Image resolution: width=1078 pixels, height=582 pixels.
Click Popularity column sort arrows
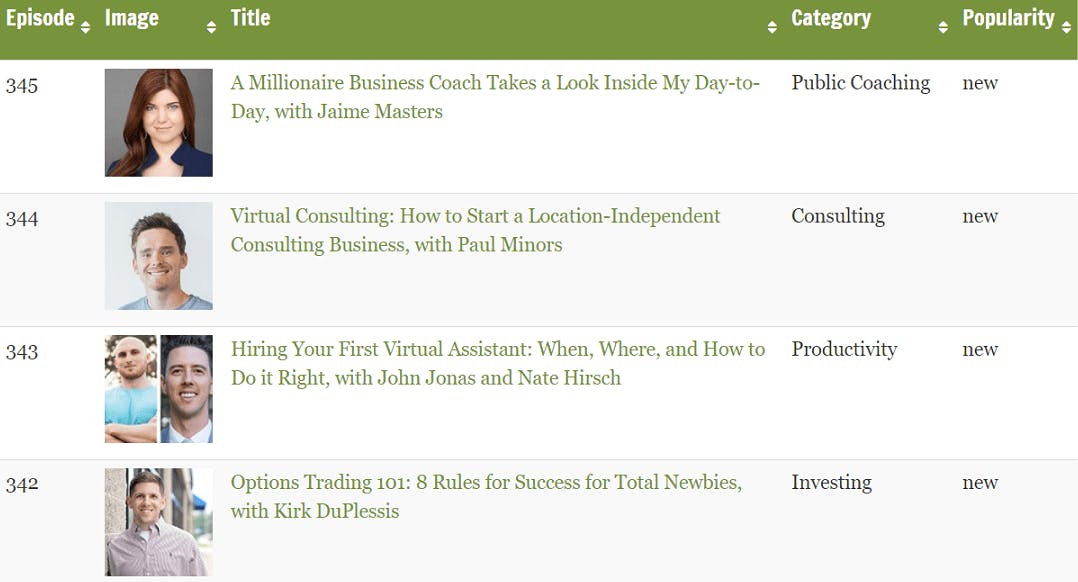pyautogui.click(x=1066, y=27)
